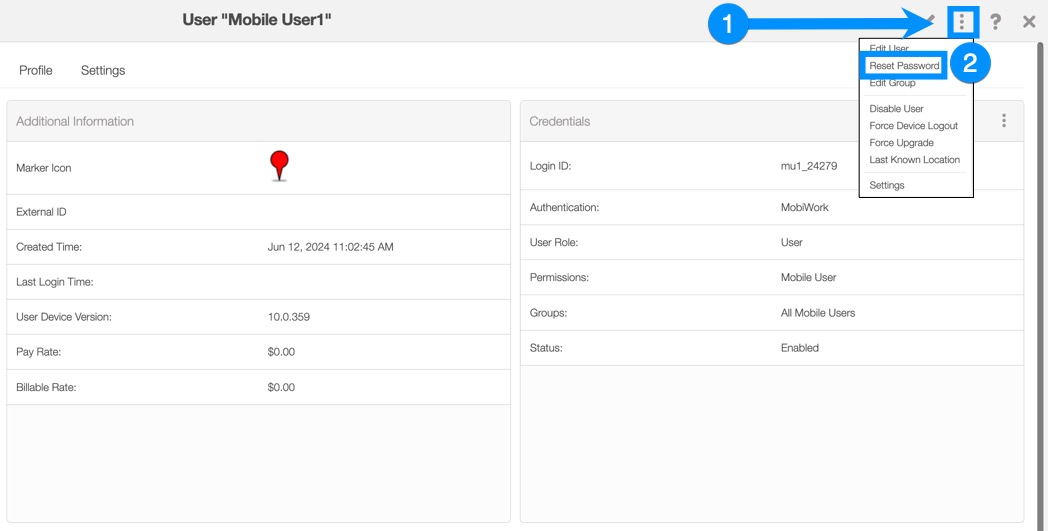Click Force Device Logout option
The height and width of the screenshot is (531, 1048).
pos(913,126)
